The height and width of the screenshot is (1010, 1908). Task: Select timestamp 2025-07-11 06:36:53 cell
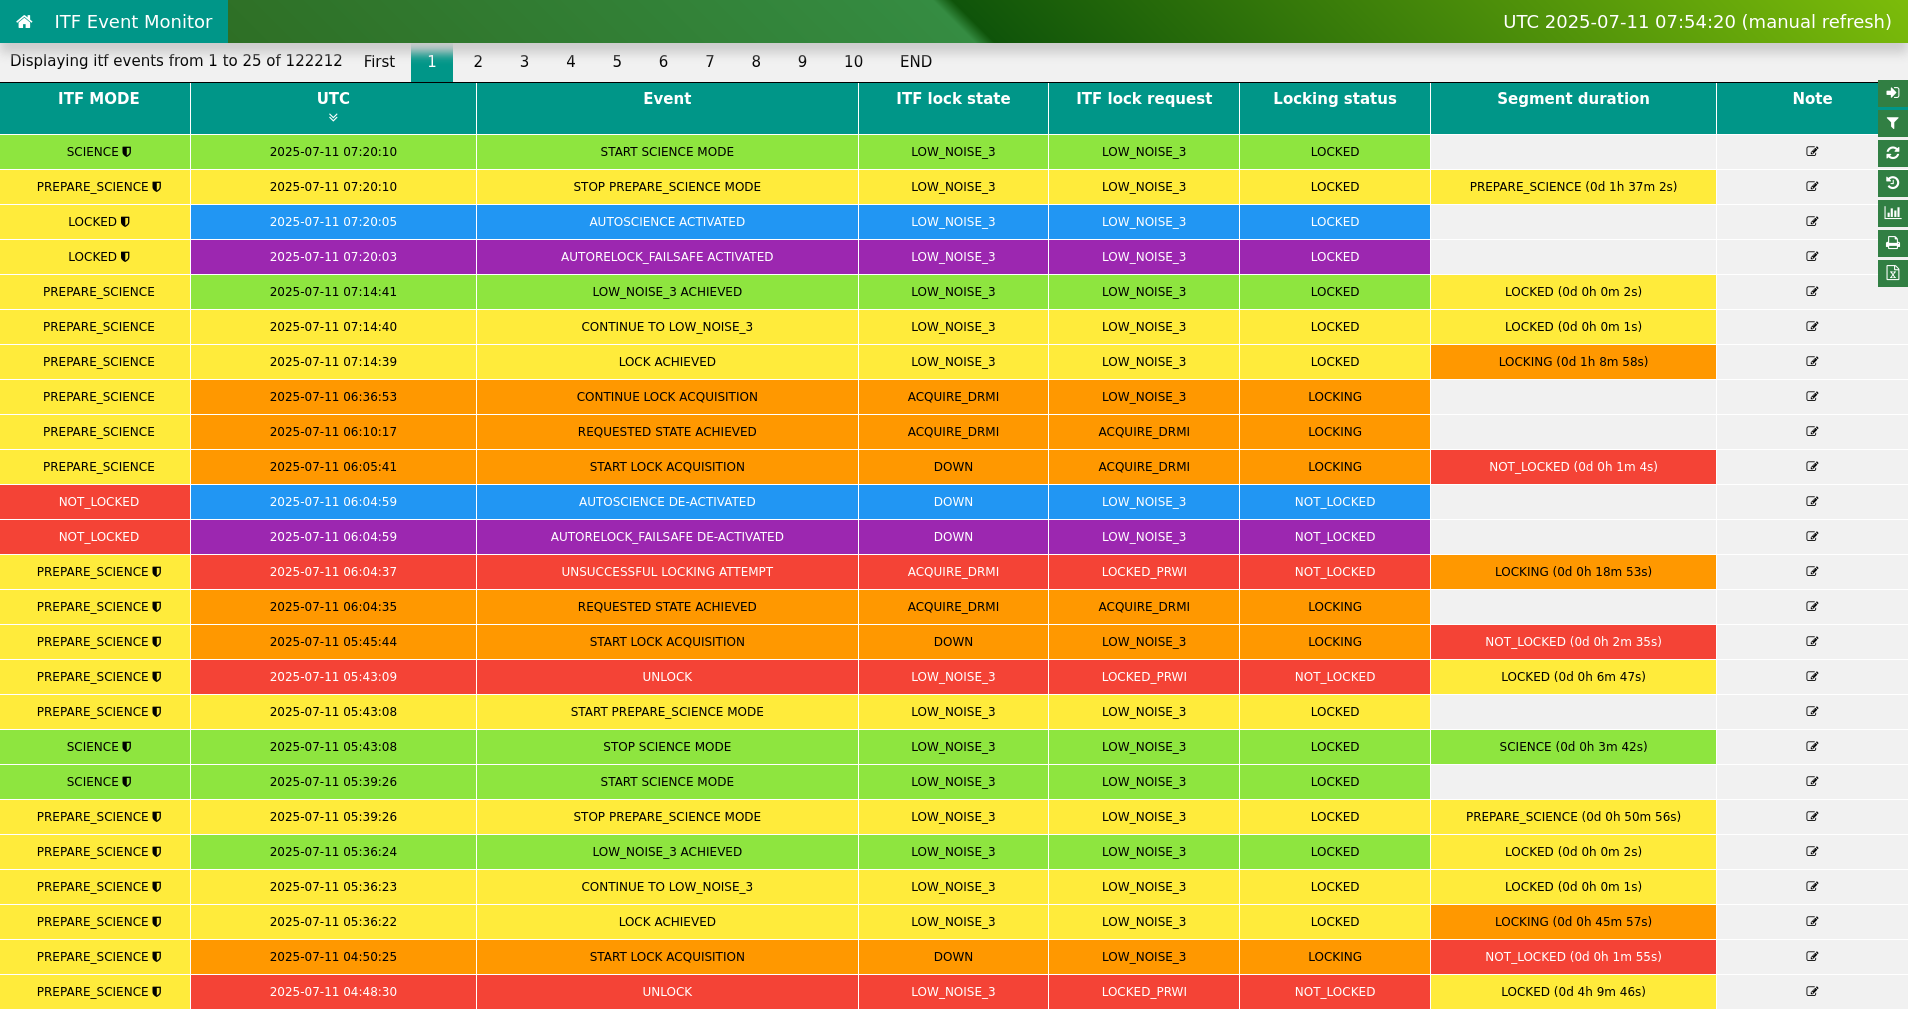(x=333, y=397)
